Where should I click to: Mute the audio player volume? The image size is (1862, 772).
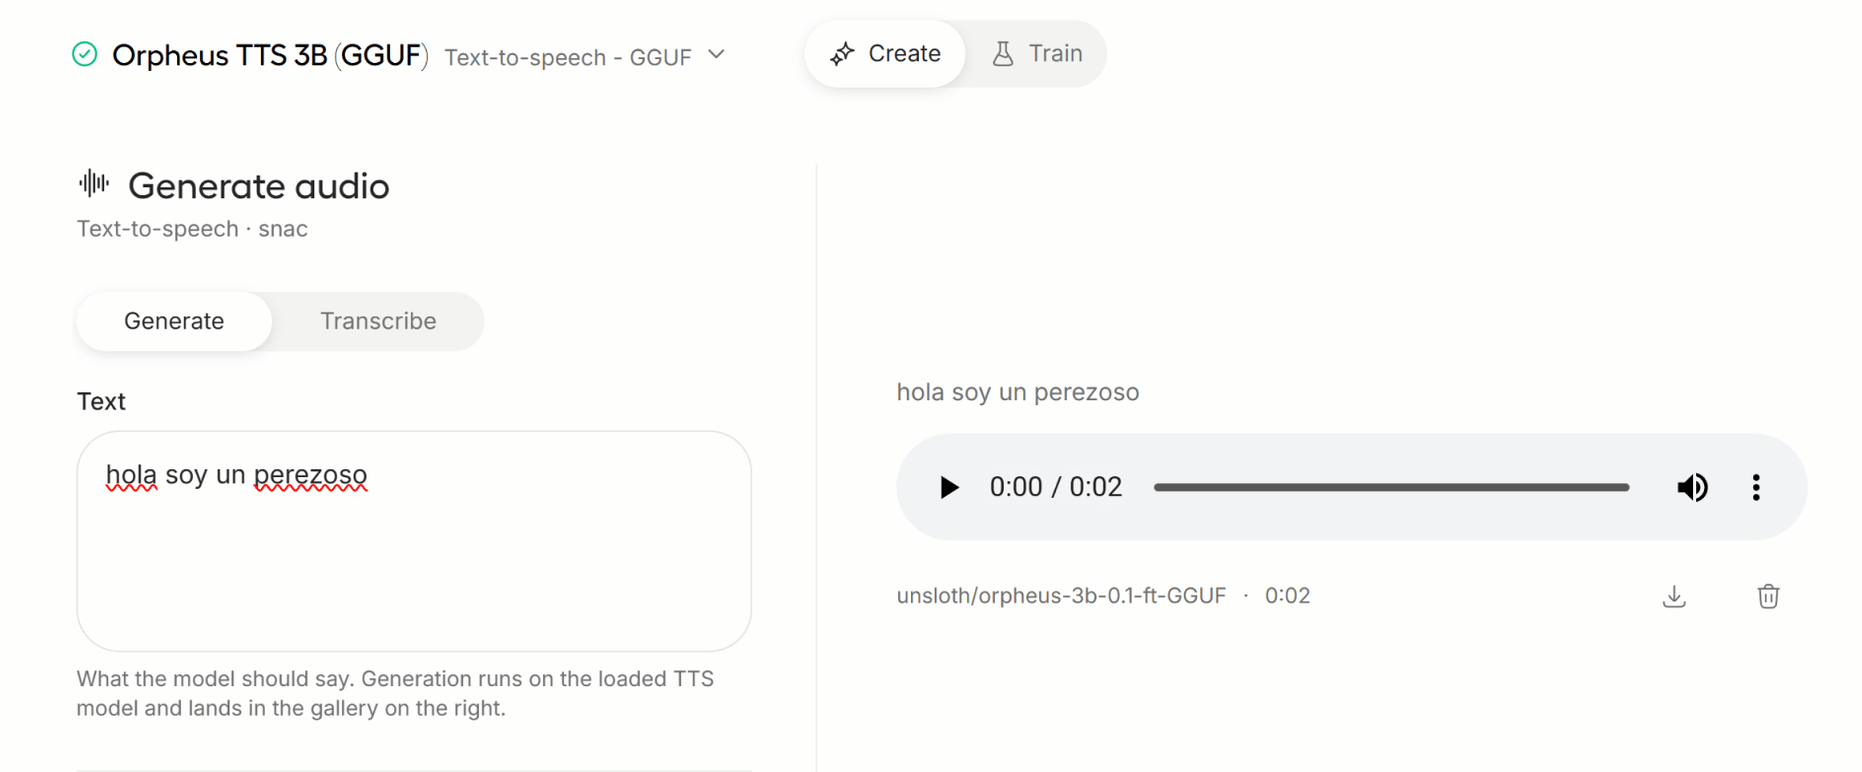[1692, 487]
